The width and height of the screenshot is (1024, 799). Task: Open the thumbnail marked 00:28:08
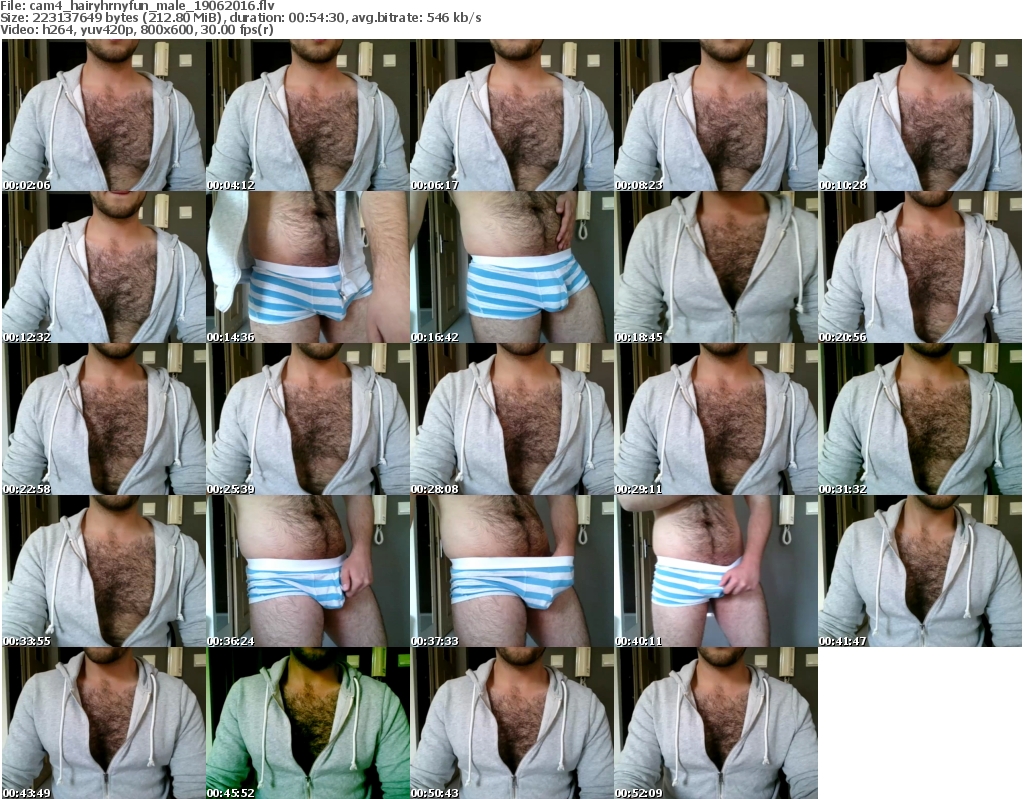[x=511, y=419]
